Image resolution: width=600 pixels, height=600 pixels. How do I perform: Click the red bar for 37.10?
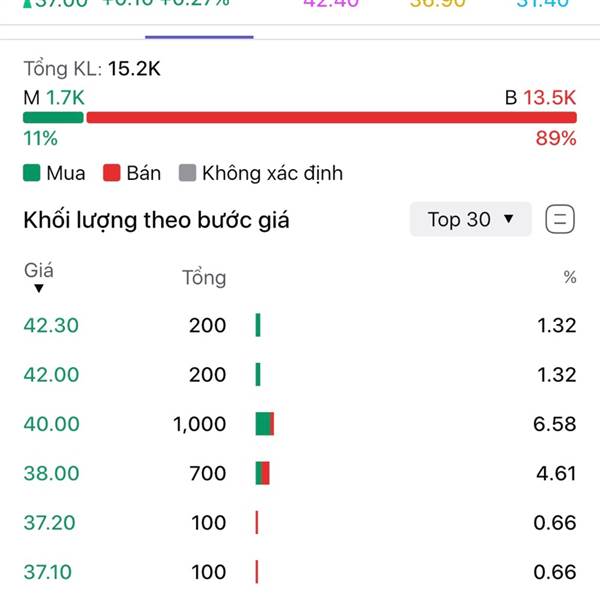[257, 572]
